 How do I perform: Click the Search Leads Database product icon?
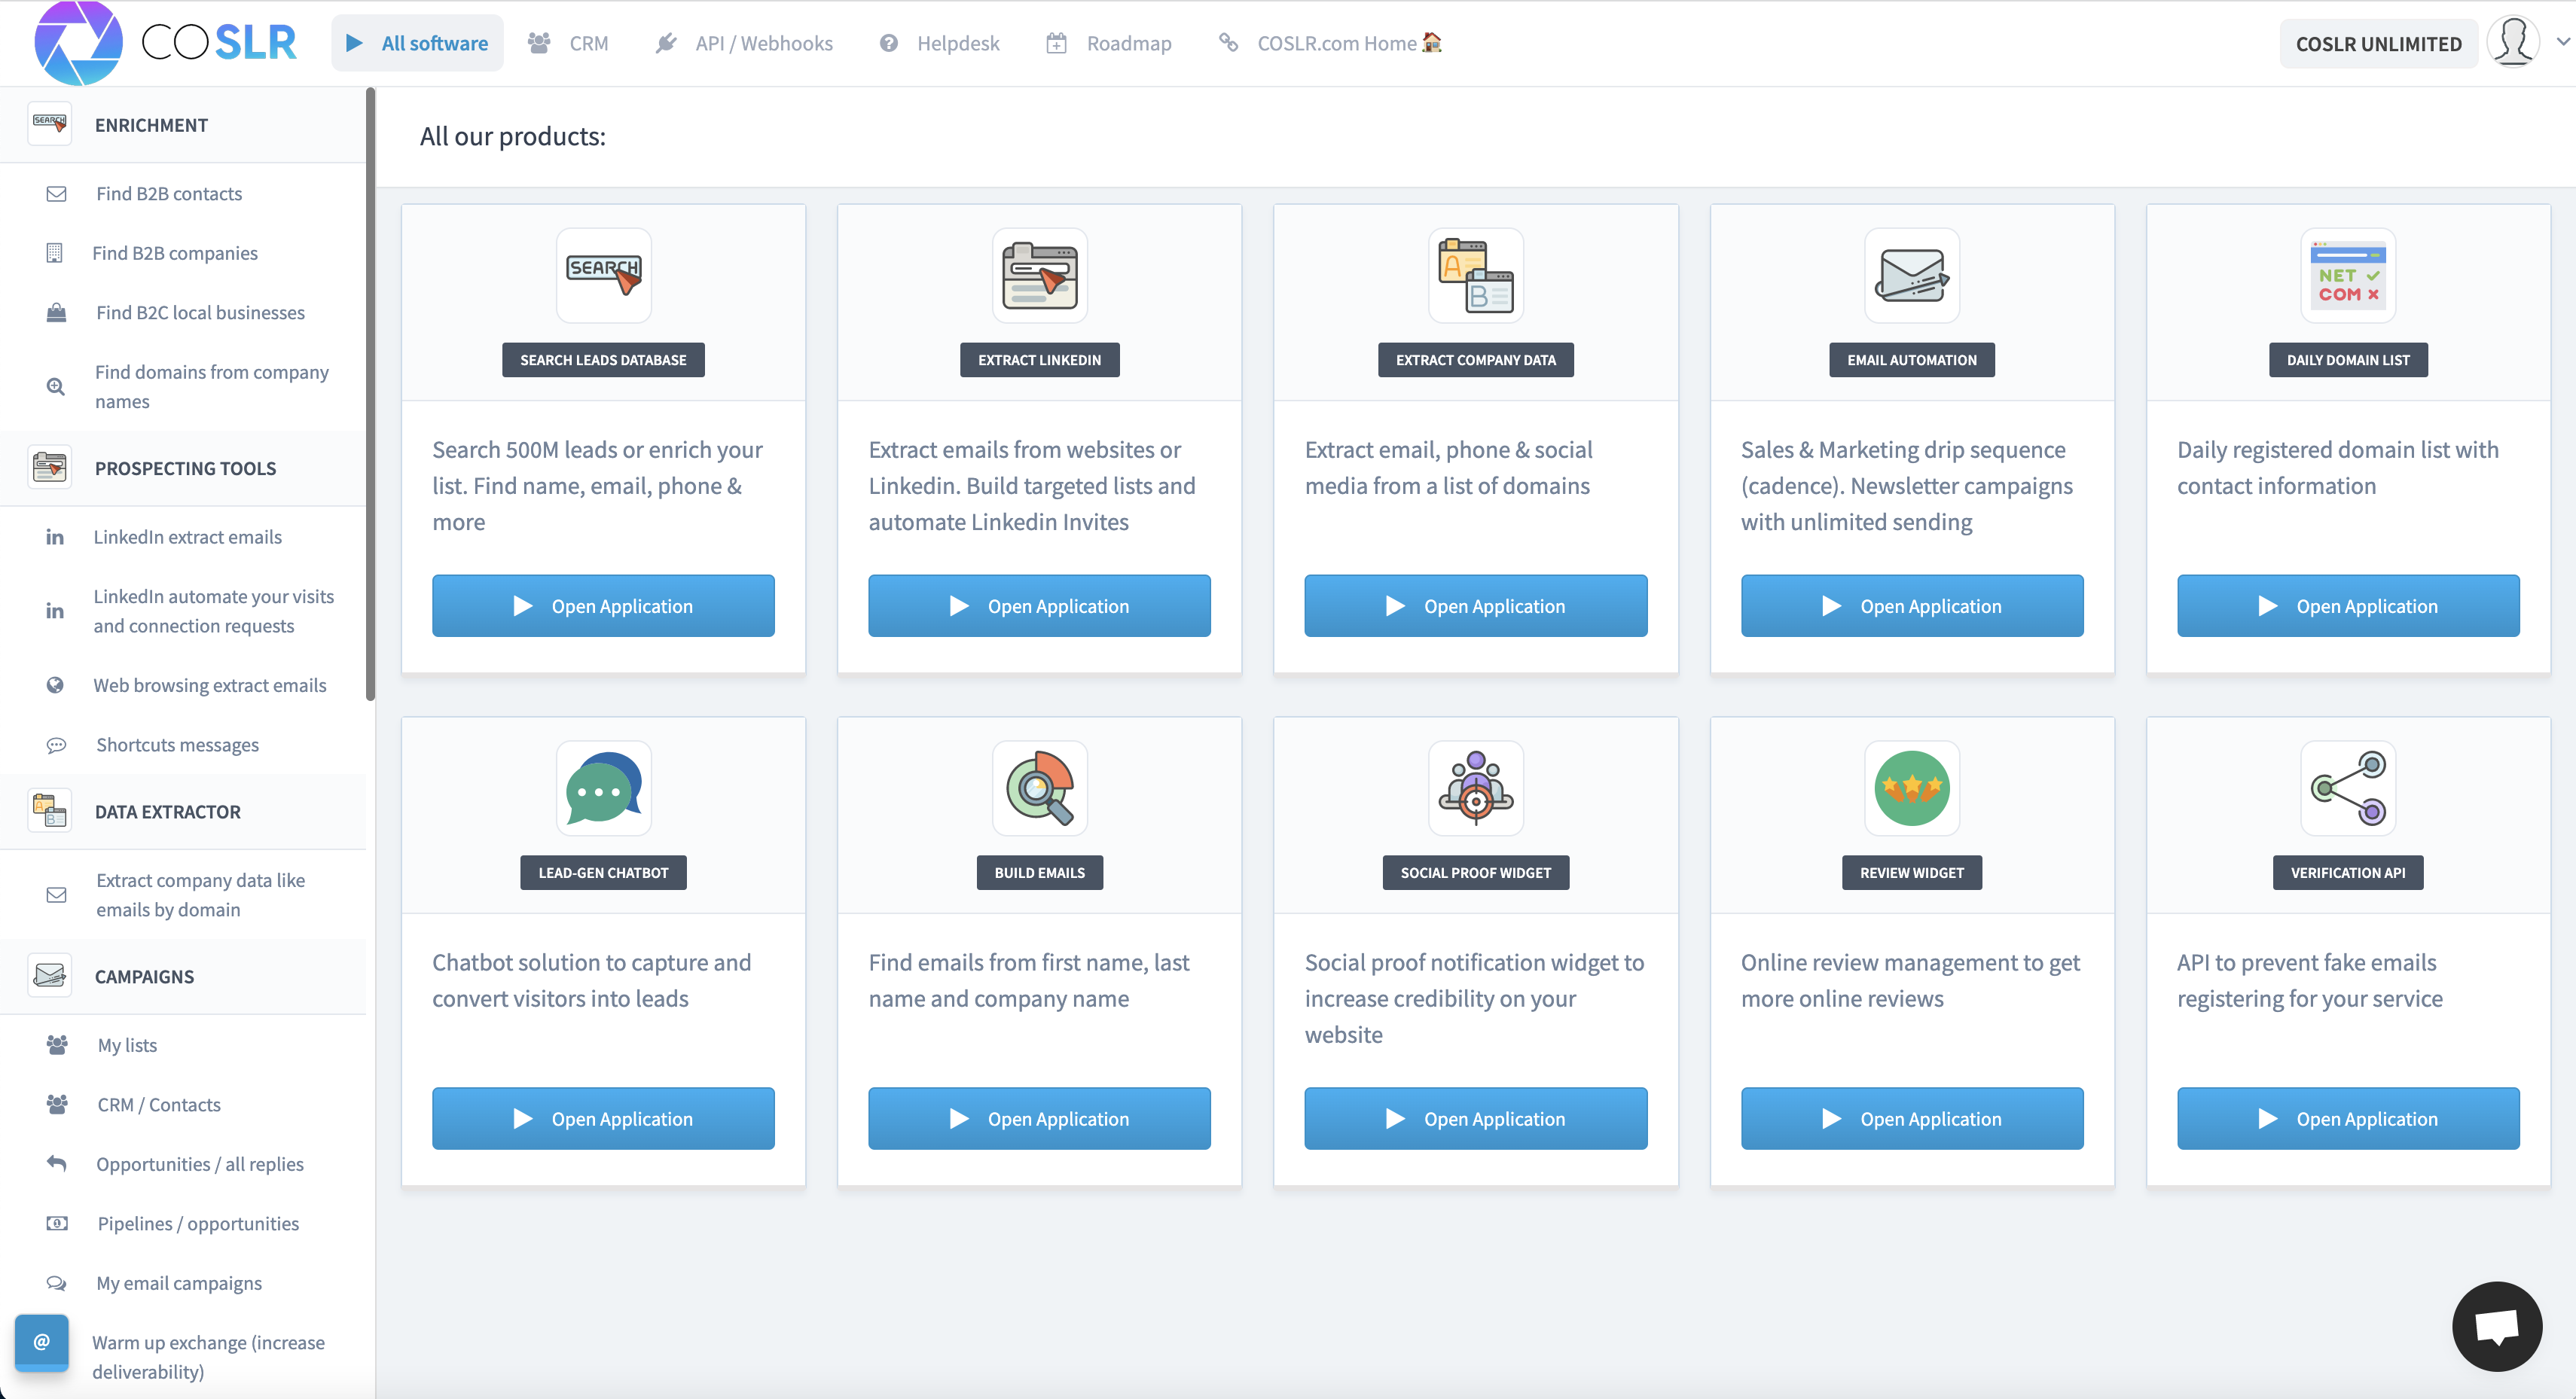tap(603, 275)
